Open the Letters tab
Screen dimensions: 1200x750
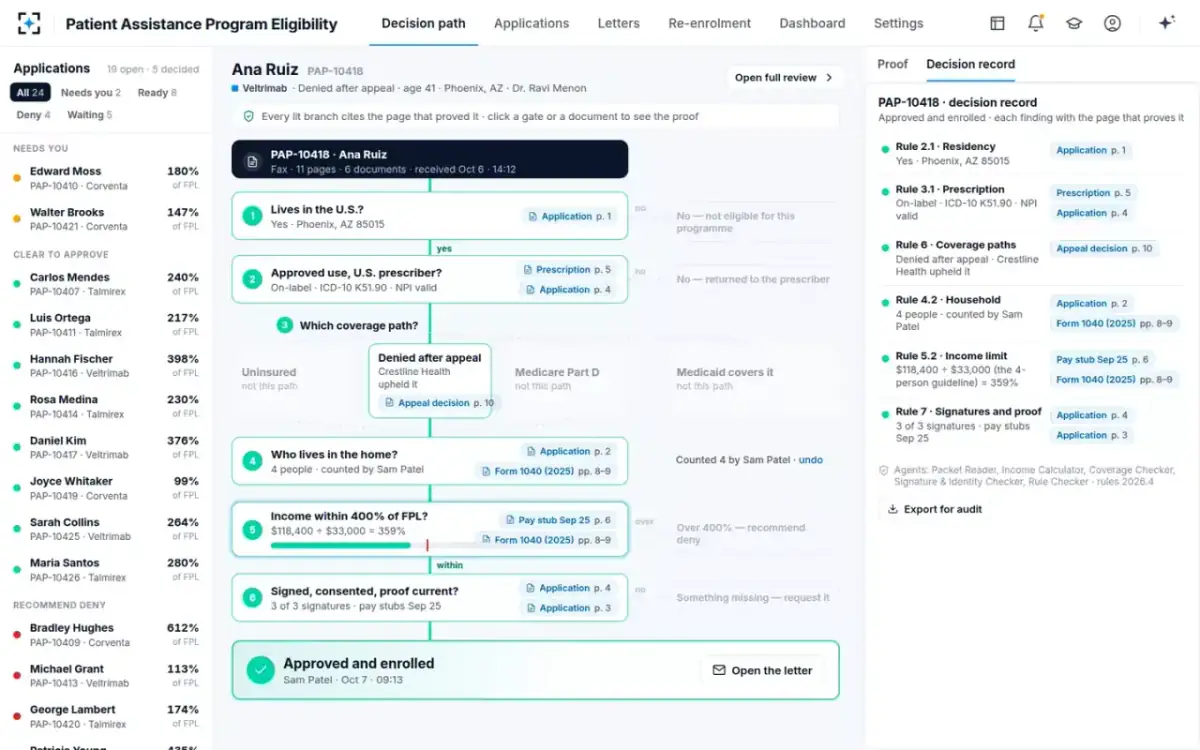(618, 23)
